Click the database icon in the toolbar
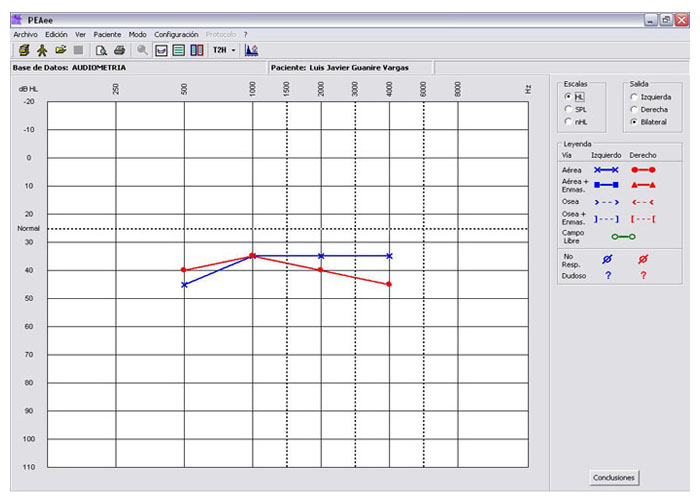The image size is (700, 500). [x=23, y=49]
